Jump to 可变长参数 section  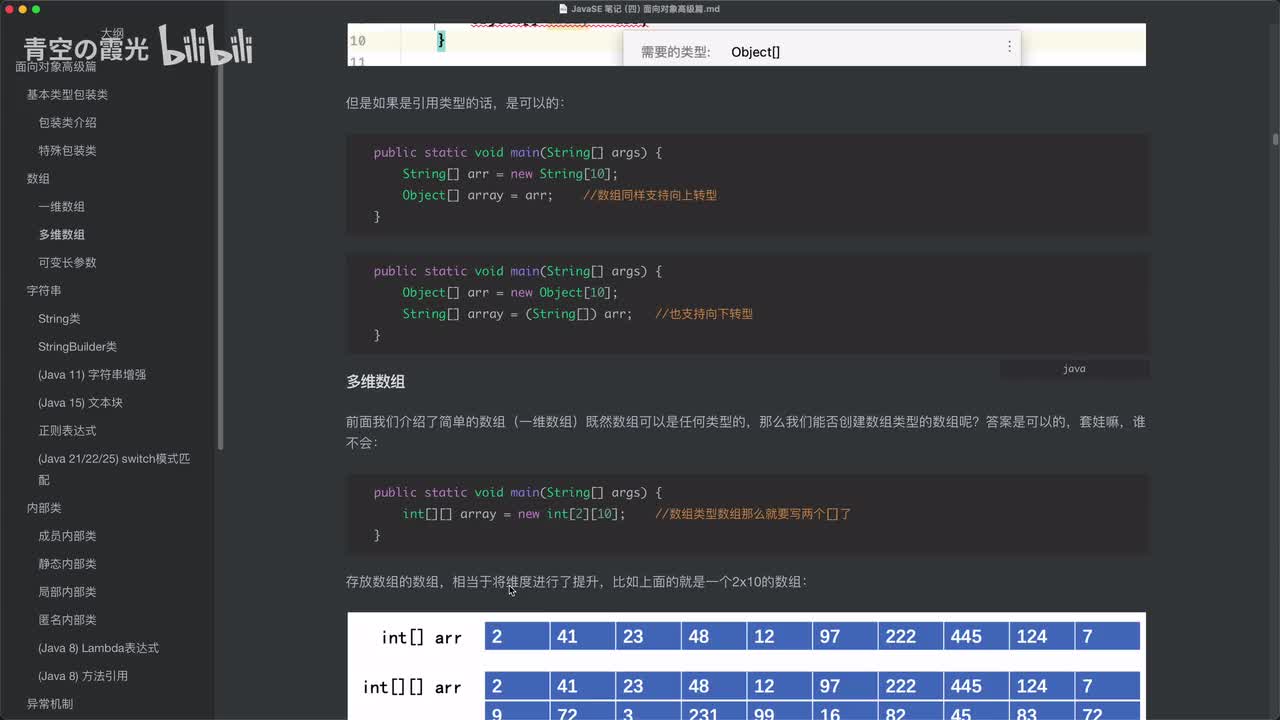pos(67,263)
